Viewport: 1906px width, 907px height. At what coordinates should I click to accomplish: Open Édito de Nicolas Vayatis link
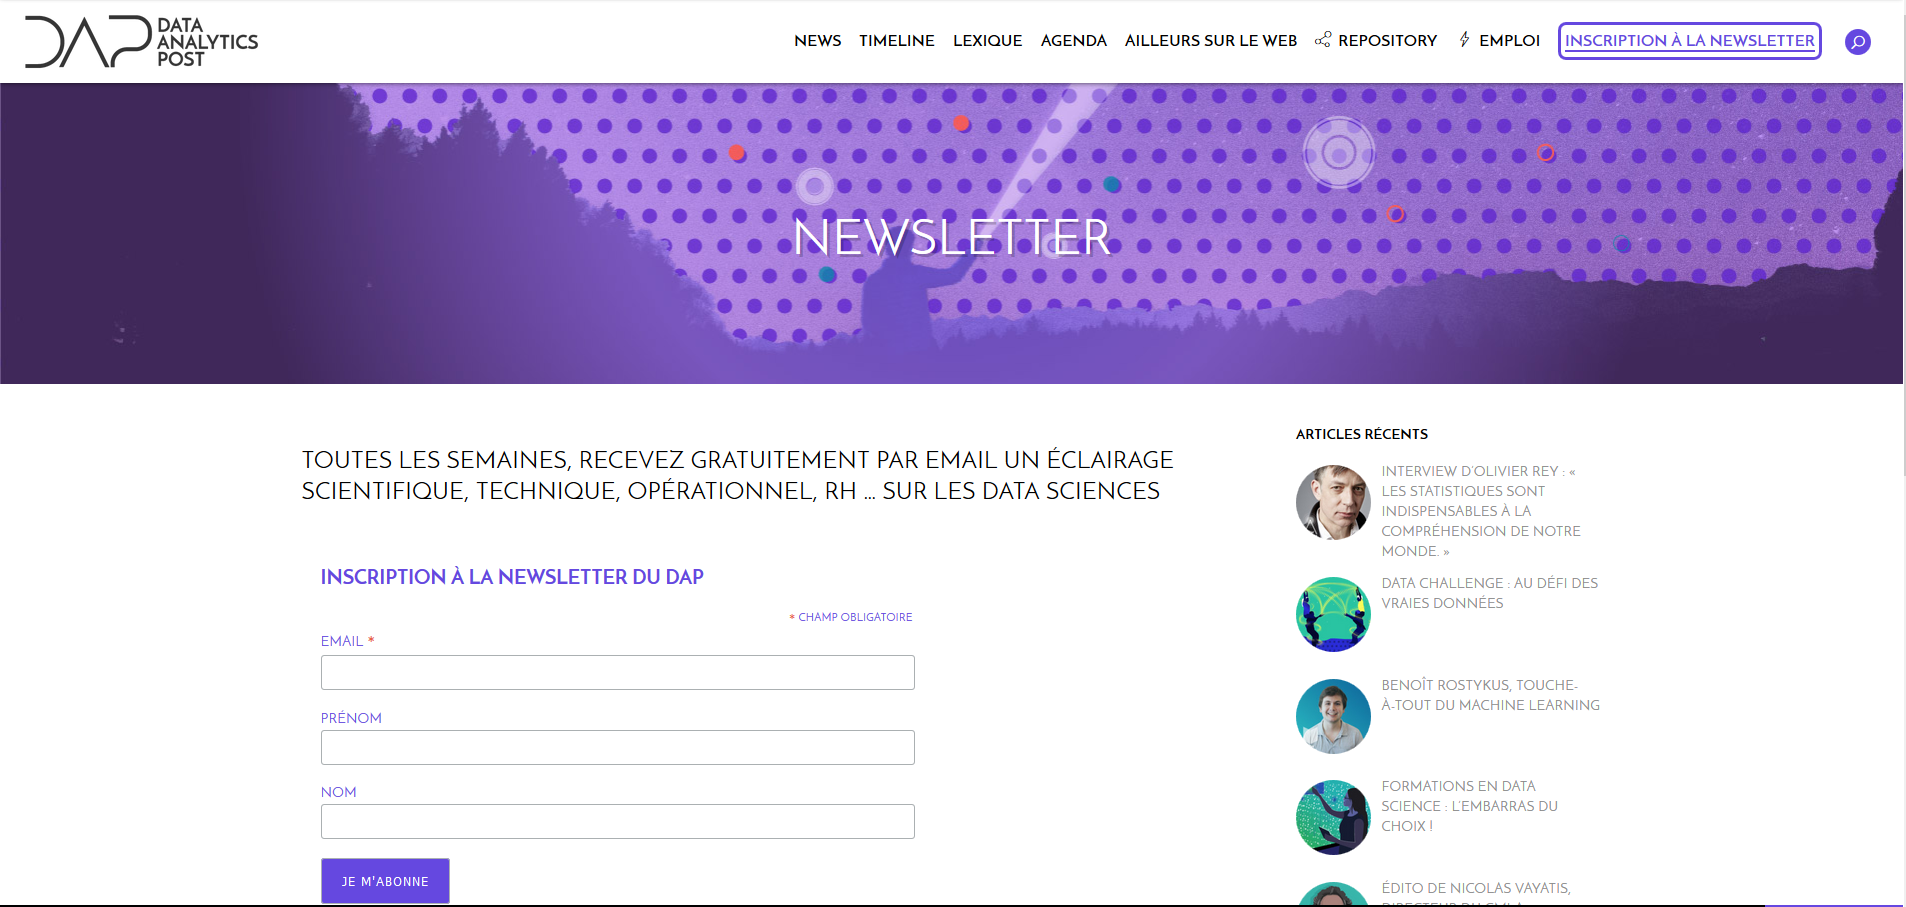click(1476, 888)
